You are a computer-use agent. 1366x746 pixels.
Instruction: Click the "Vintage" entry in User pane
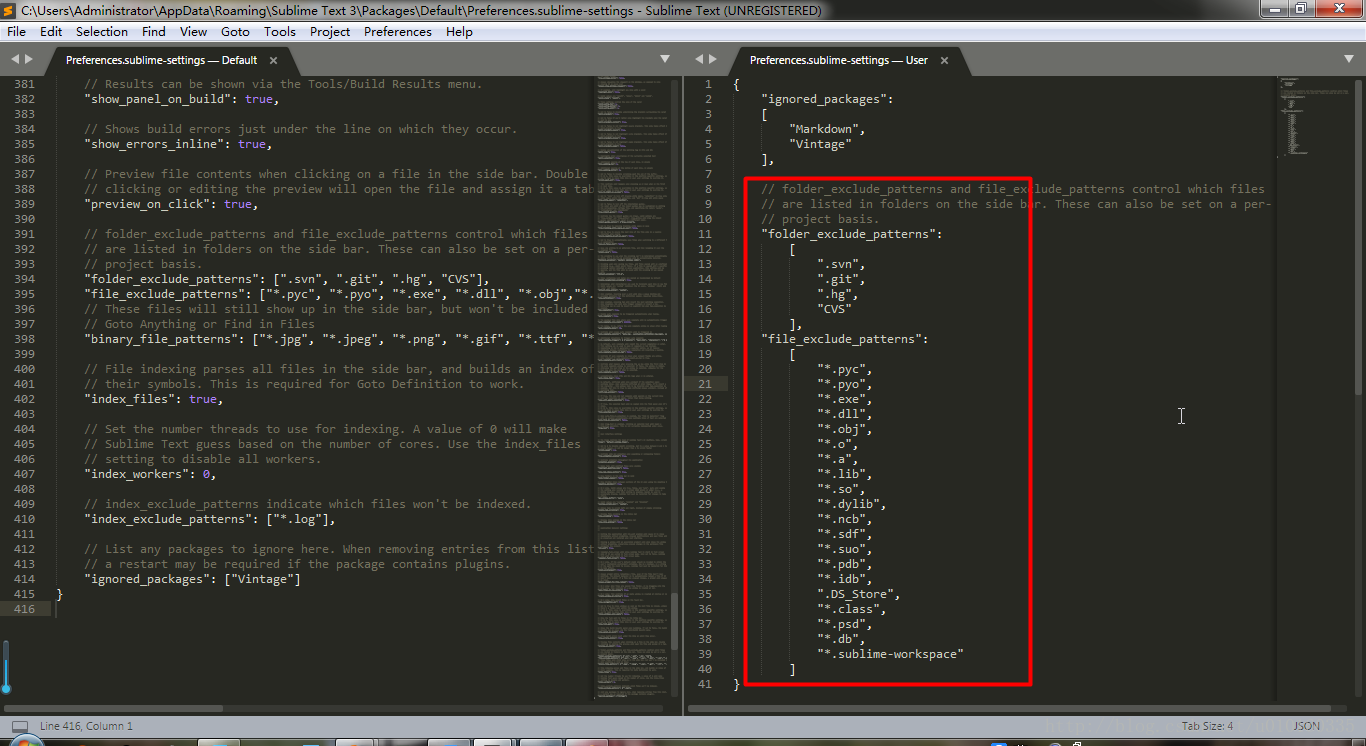coord(820,144)
